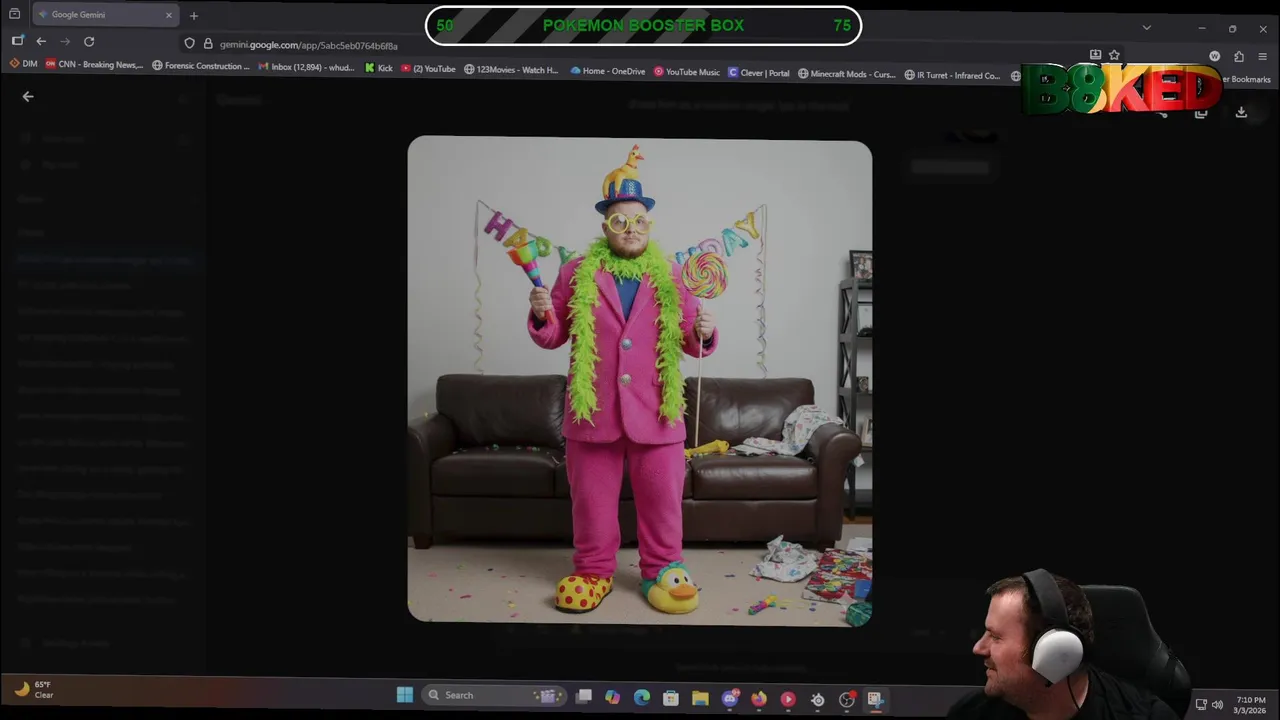Open the browser hamburger menu

1263,56
